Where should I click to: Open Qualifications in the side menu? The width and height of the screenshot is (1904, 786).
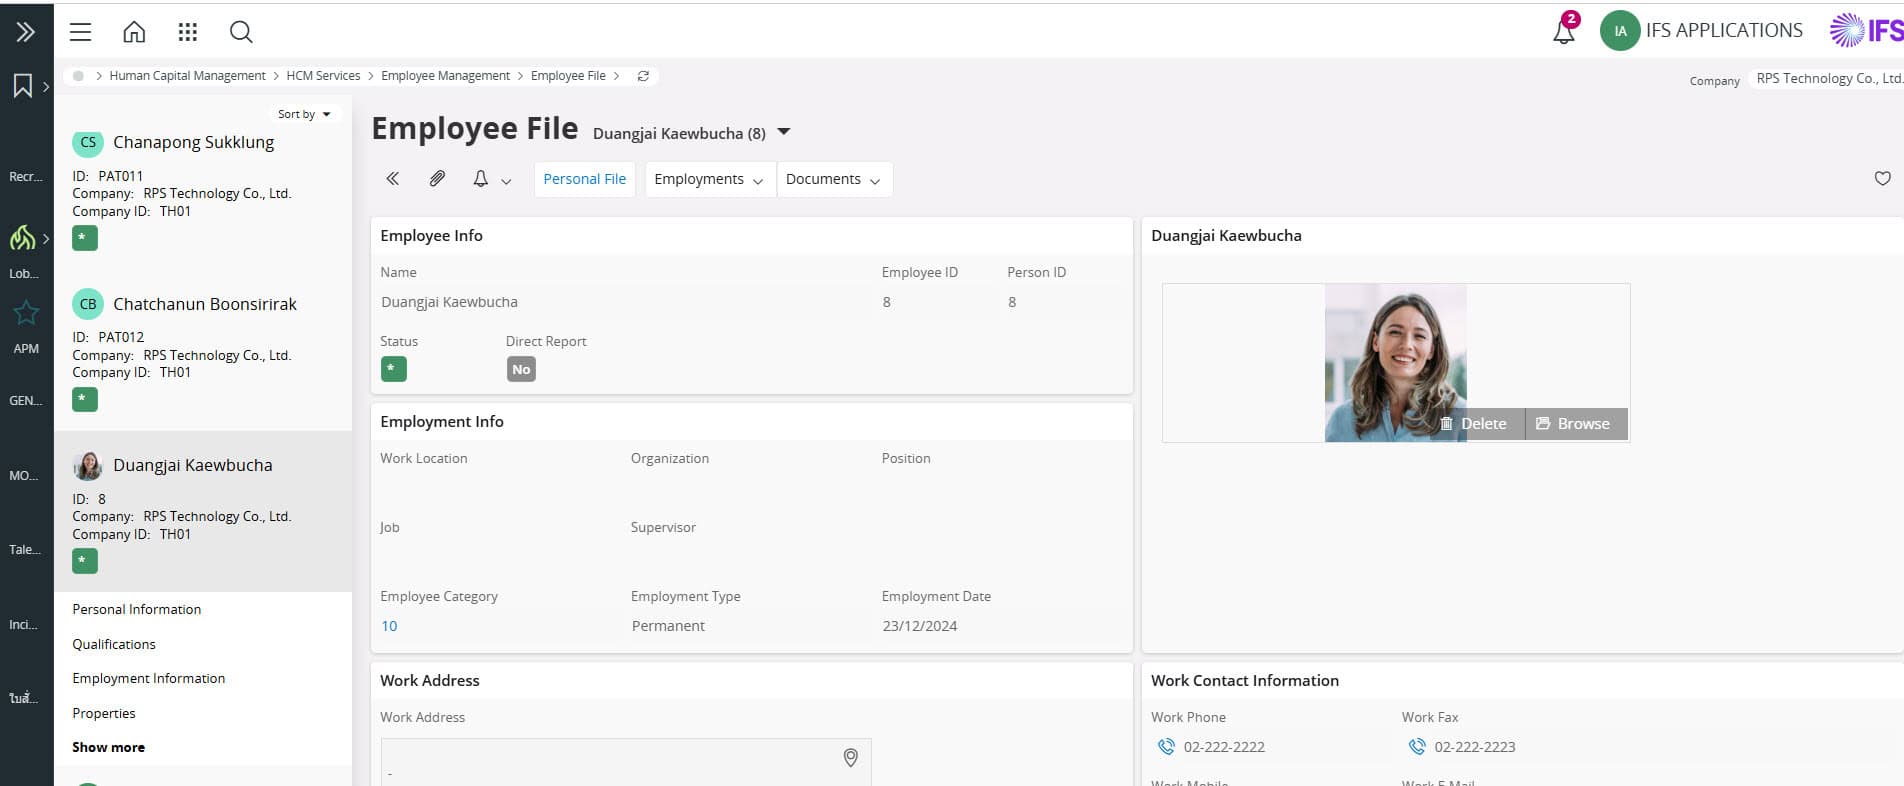point(114,644)
